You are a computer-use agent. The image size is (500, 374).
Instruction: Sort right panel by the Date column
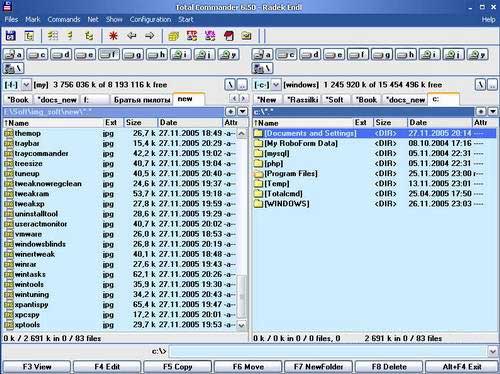tap(439, 123)
